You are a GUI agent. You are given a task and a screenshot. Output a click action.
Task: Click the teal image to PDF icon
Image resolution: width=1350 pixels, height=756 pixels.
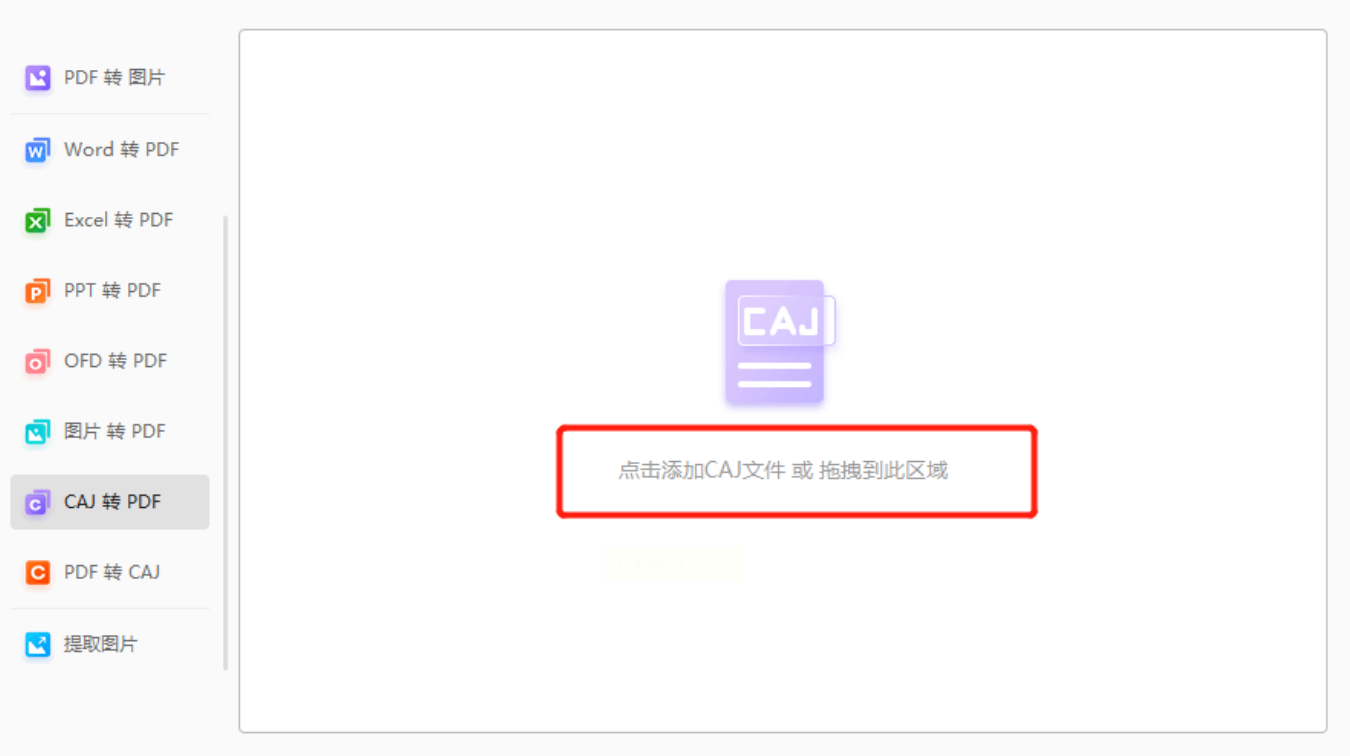(x=37, y=432)
